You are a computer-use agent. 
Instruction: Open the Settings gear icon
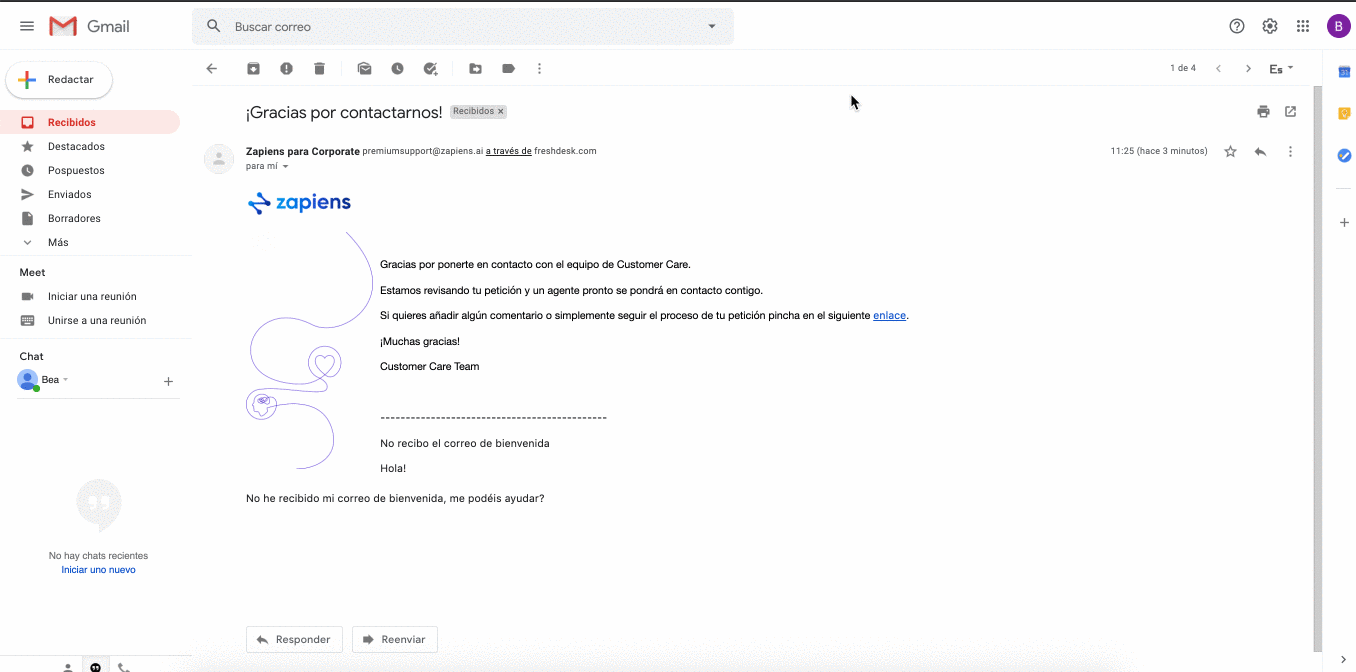[1270, 26]
